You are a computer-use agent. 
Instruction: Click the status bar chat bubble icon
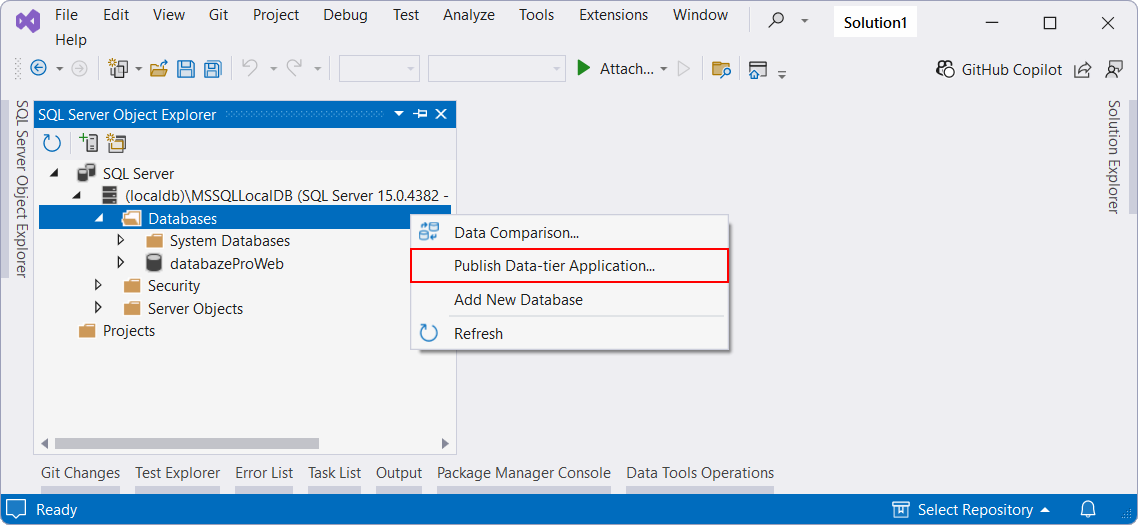click(x=16, y=509)
